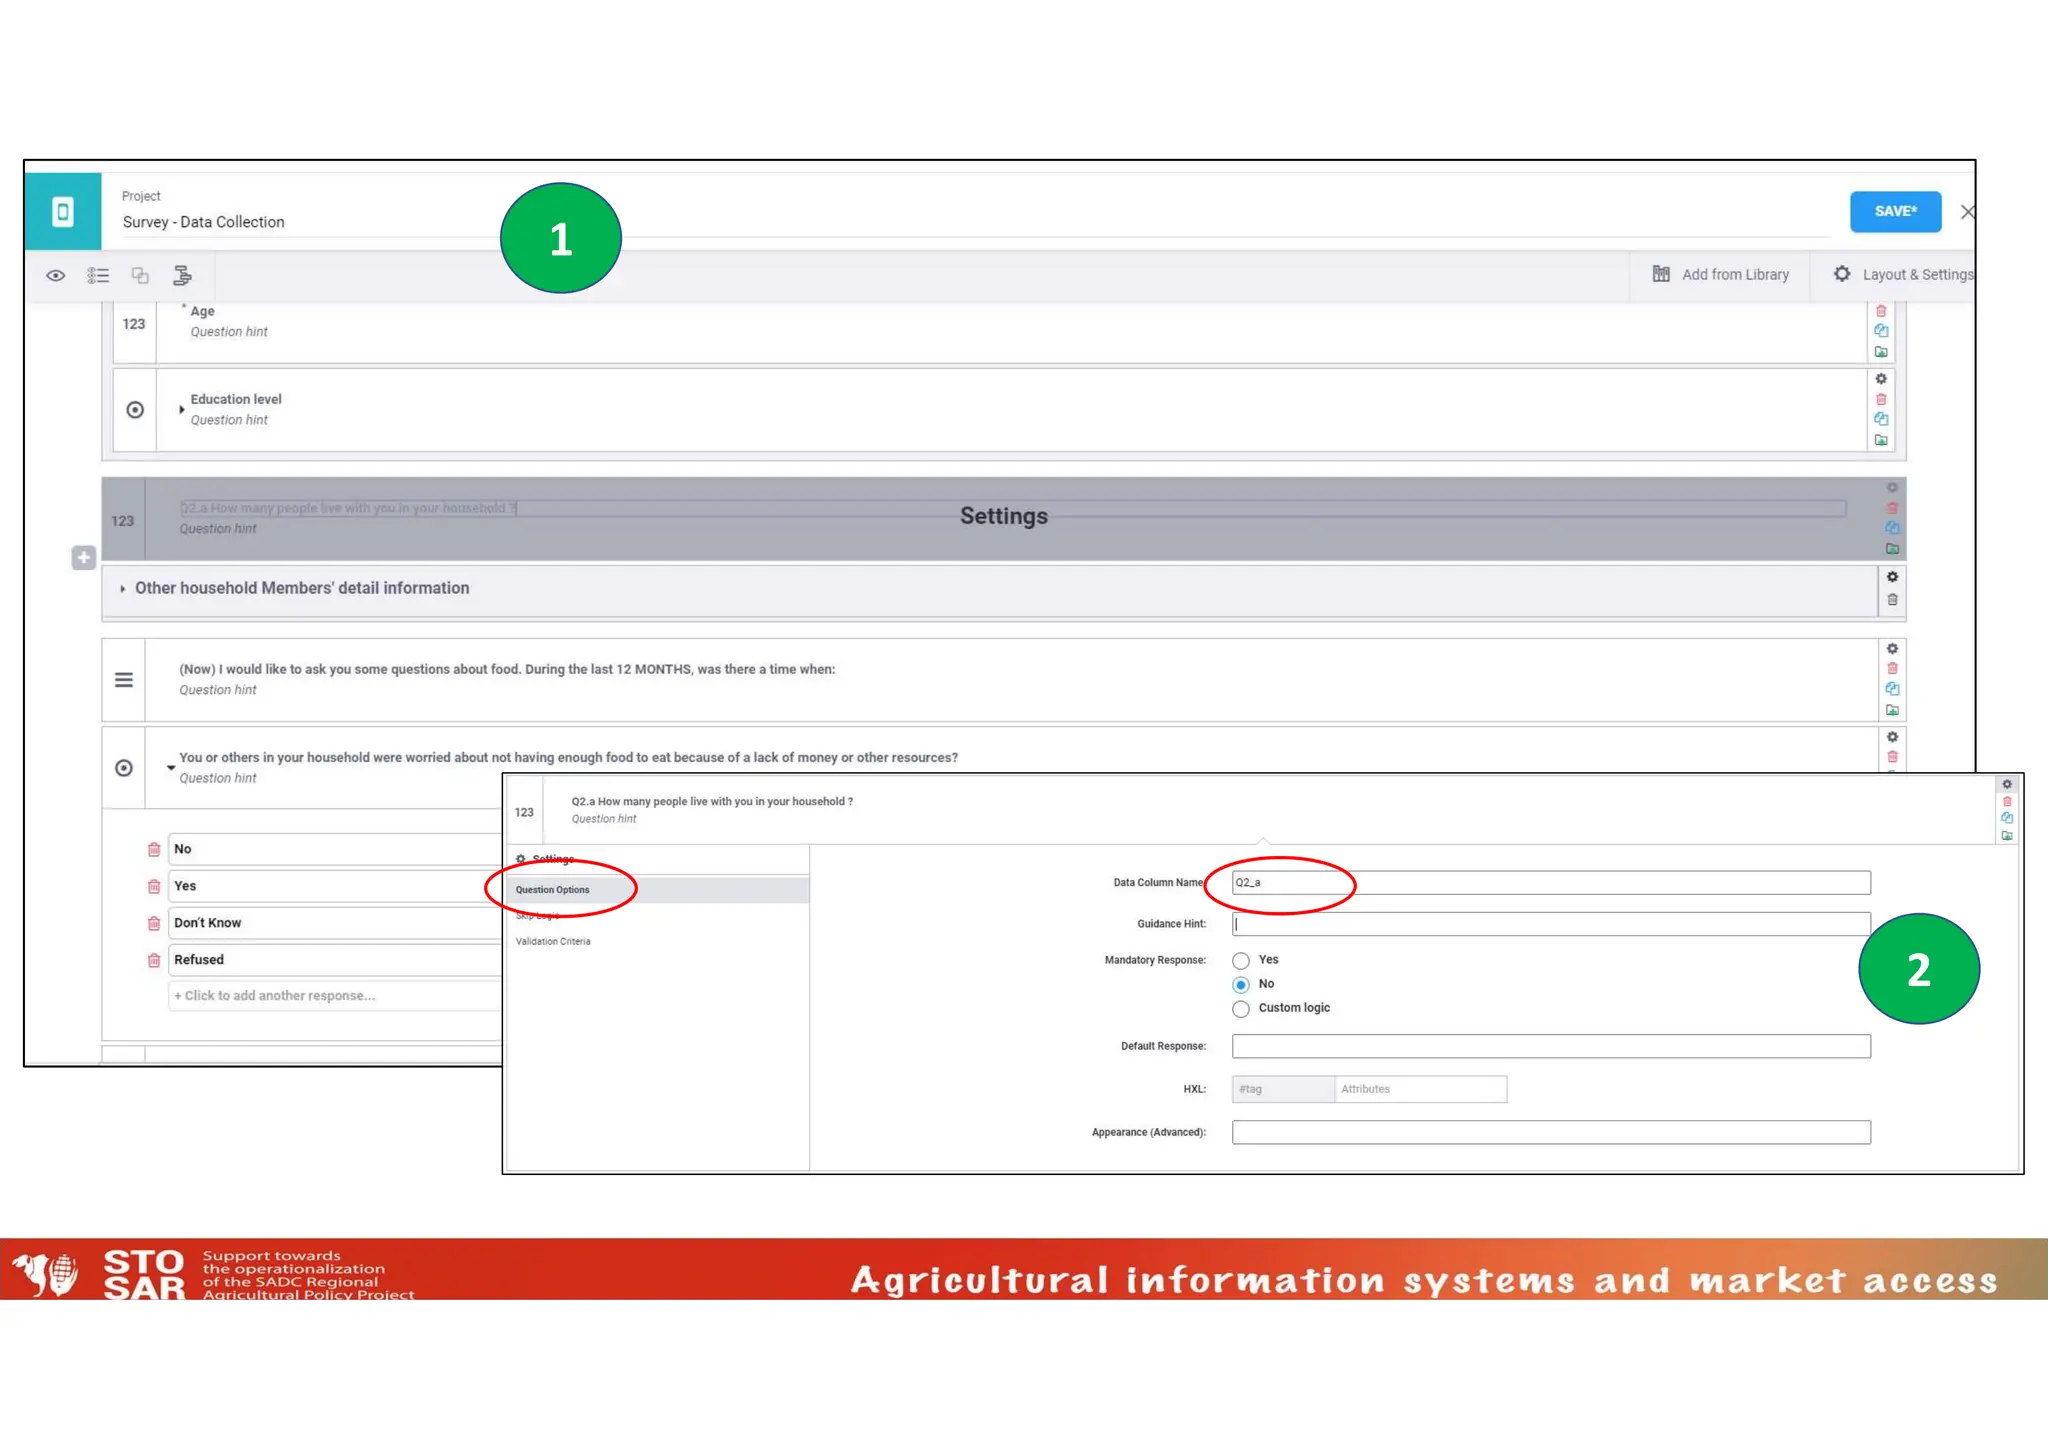Open the Question Options settings tab

click(x=553, y=890)
